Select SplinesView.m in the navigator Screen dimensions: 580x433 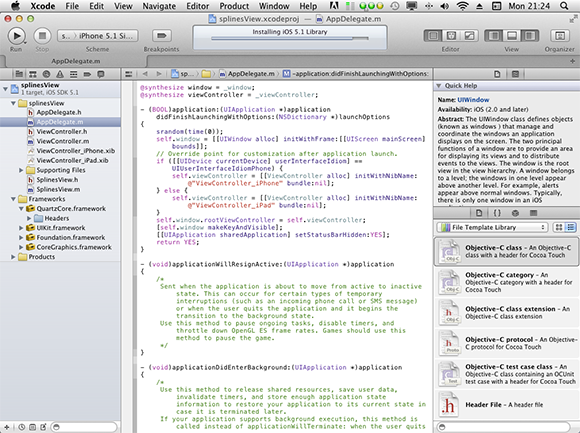(x=58, y=189)
